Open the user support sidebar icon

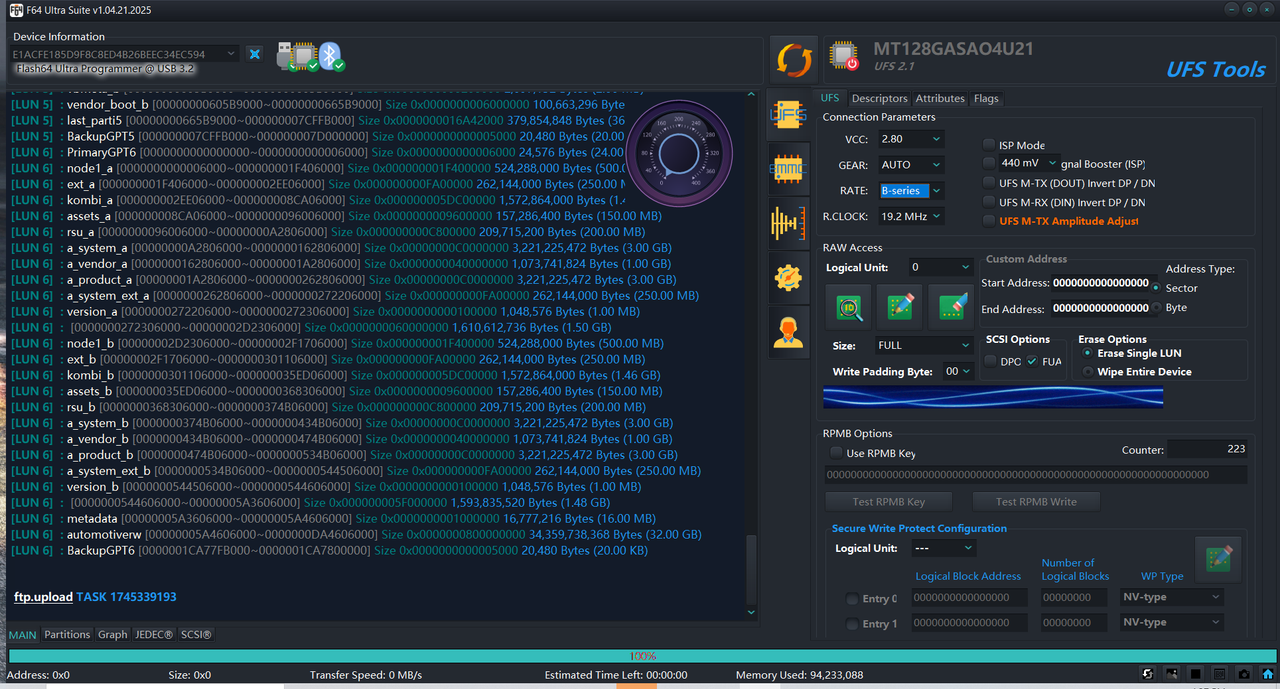789,332
